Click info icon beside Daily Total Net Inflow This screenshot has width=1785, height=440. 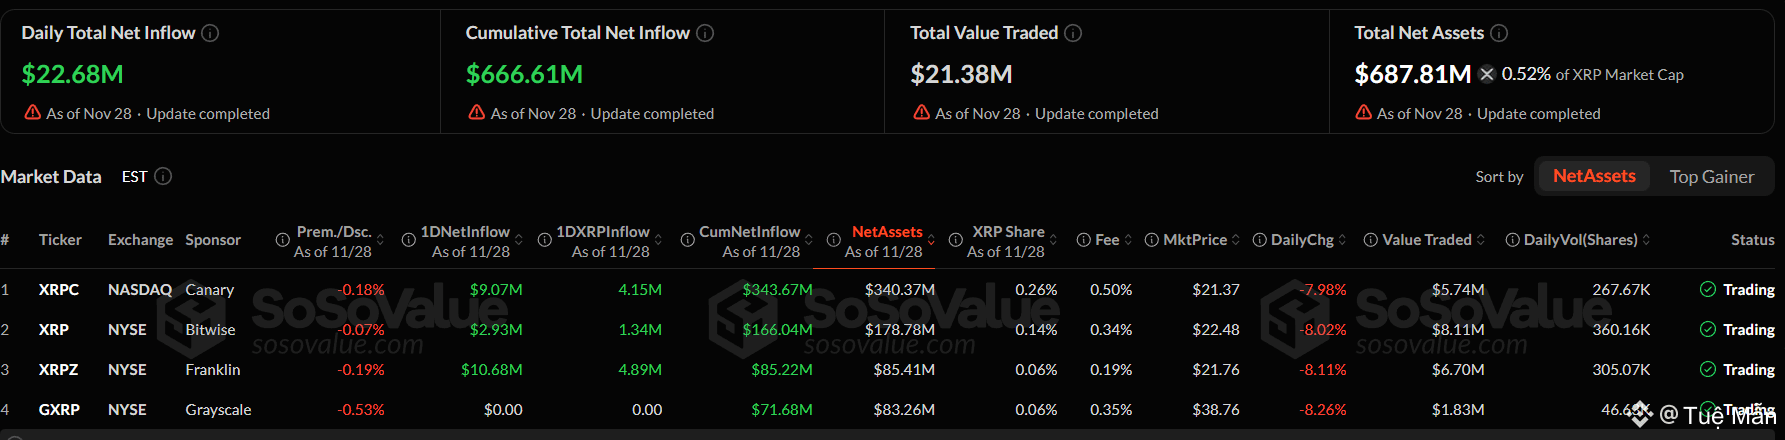(210, 33)
